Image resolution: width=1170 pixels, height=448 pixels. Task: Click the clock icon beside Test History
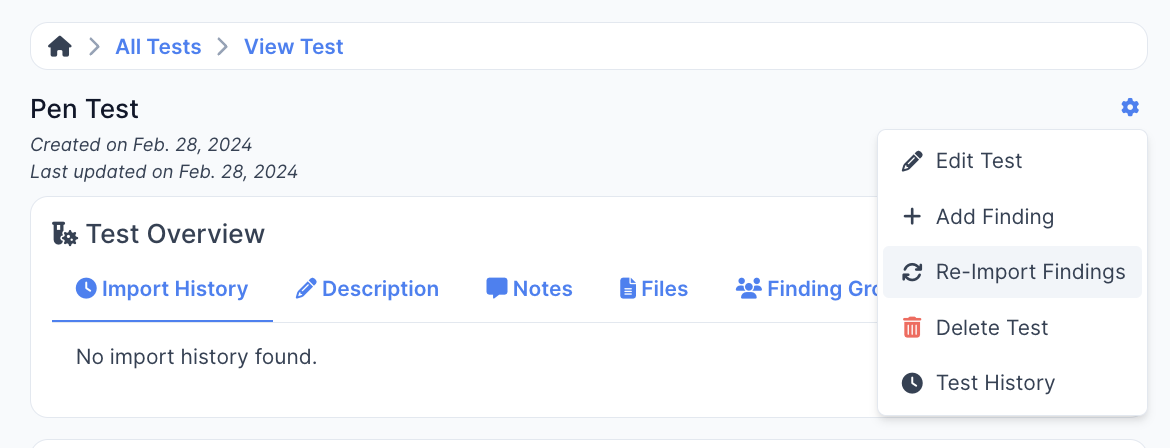[912, 383]
